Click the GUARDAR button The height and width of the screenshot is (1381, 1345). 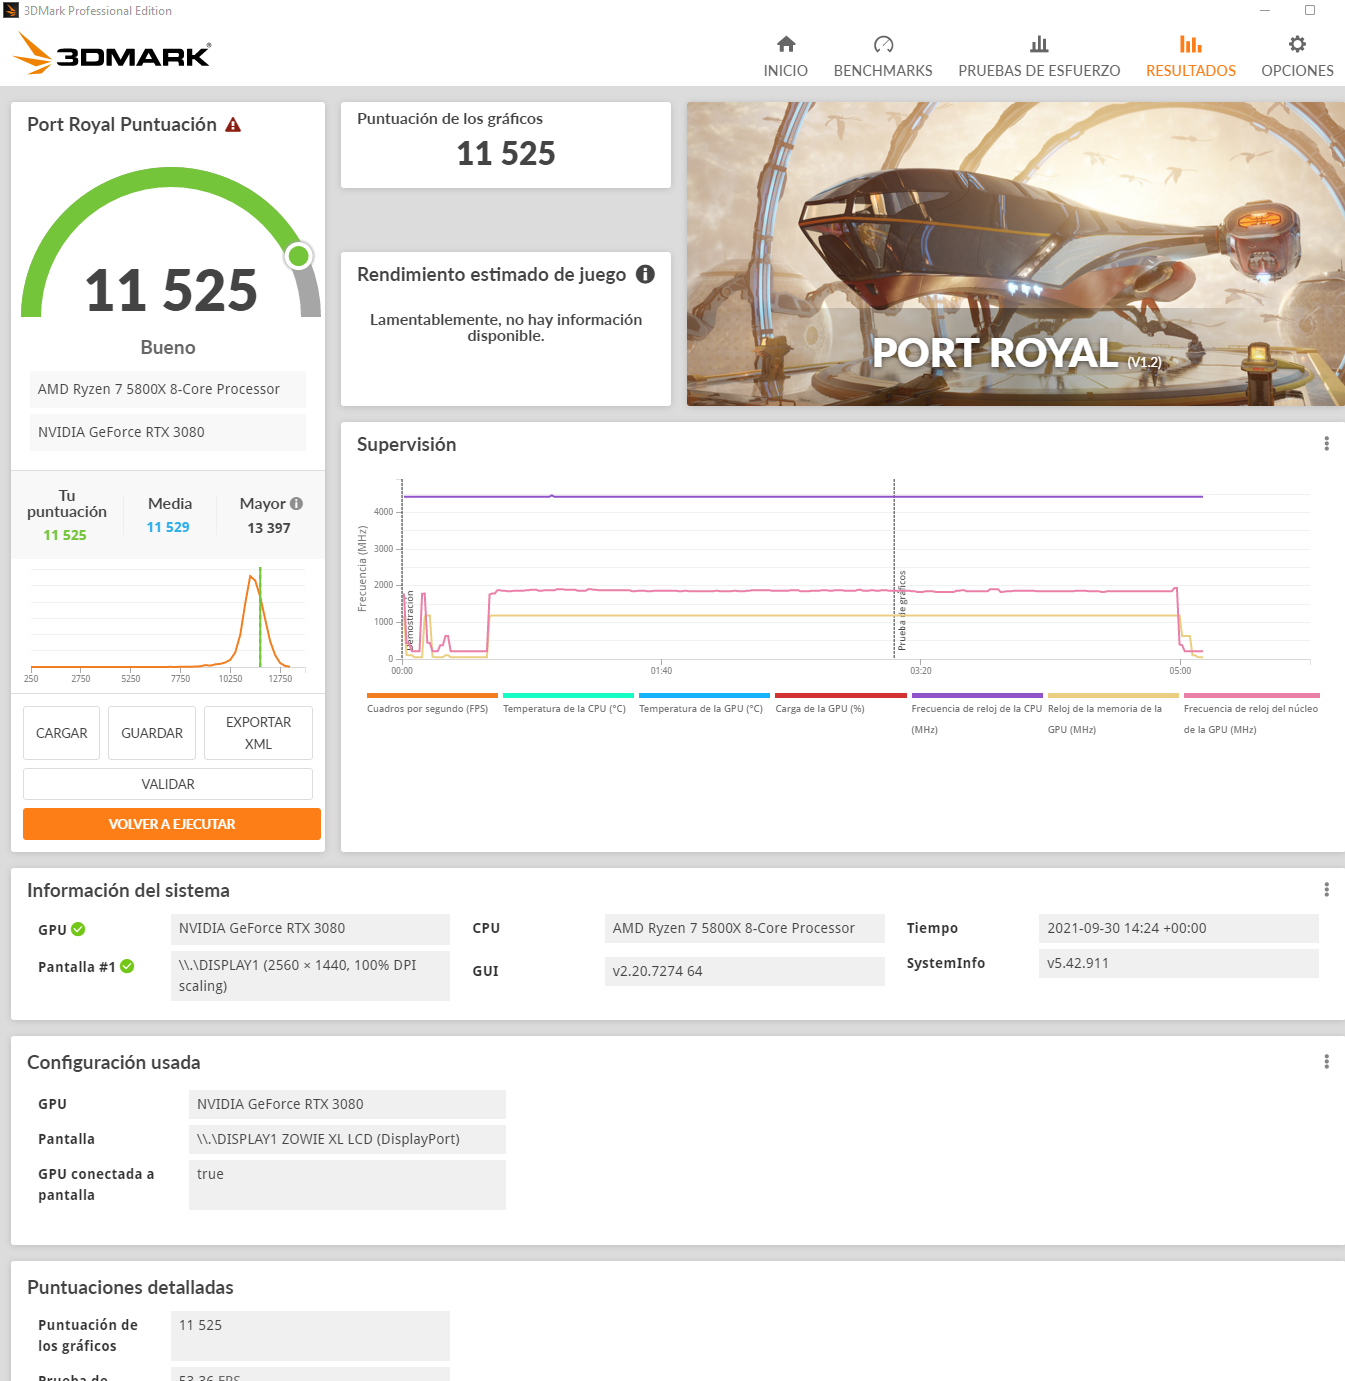tap(152, 733)
